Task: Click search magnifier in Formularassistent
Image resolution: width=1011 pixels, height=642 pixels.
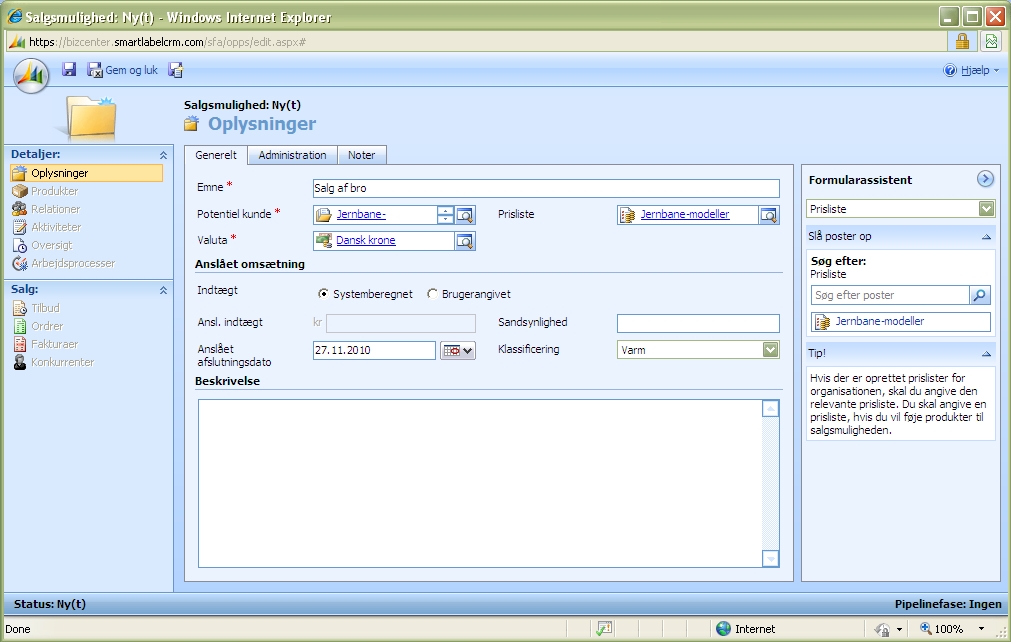Action: click(x=980, y=295)
